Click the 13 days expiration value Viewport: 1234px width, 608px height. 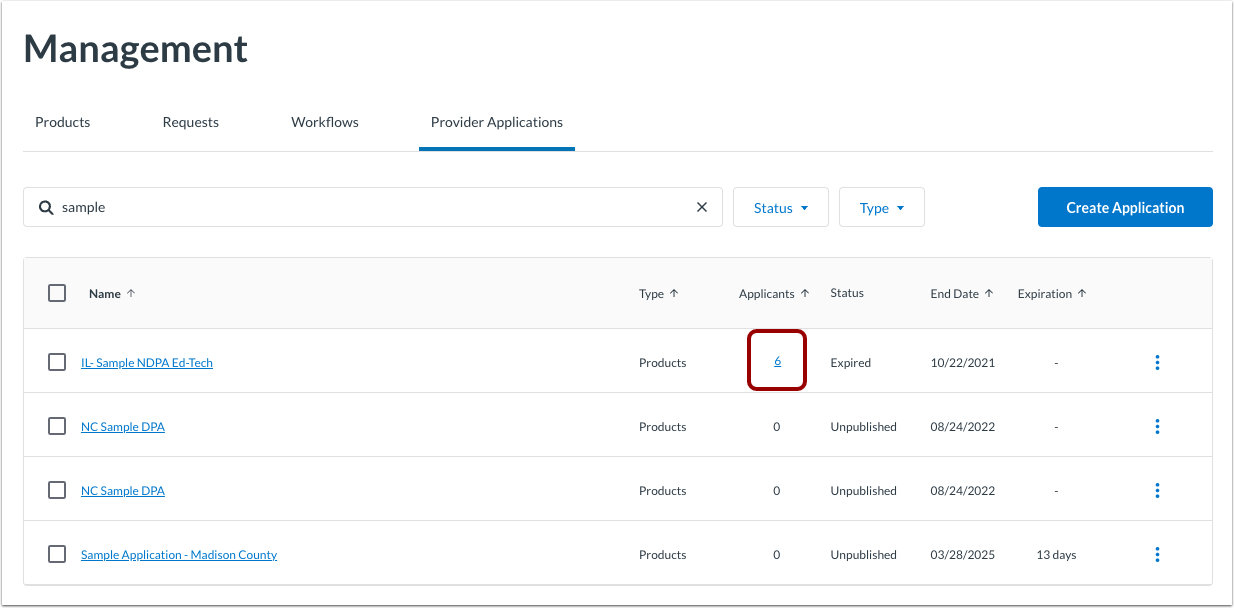[1057, 555]
